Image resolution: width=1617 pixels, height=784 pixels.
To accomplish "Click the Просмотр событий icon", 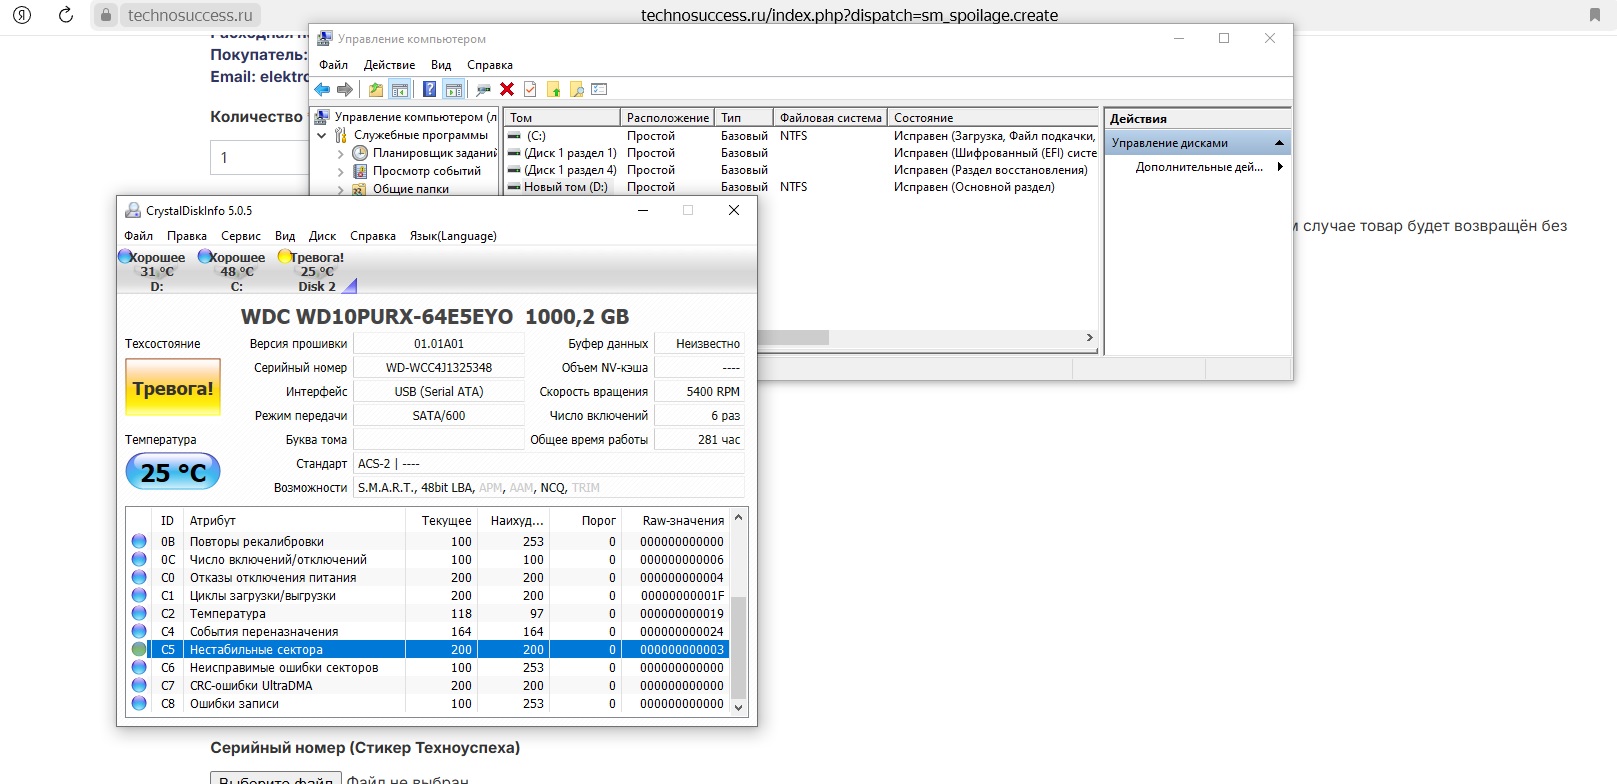I will tap(360, 171).
